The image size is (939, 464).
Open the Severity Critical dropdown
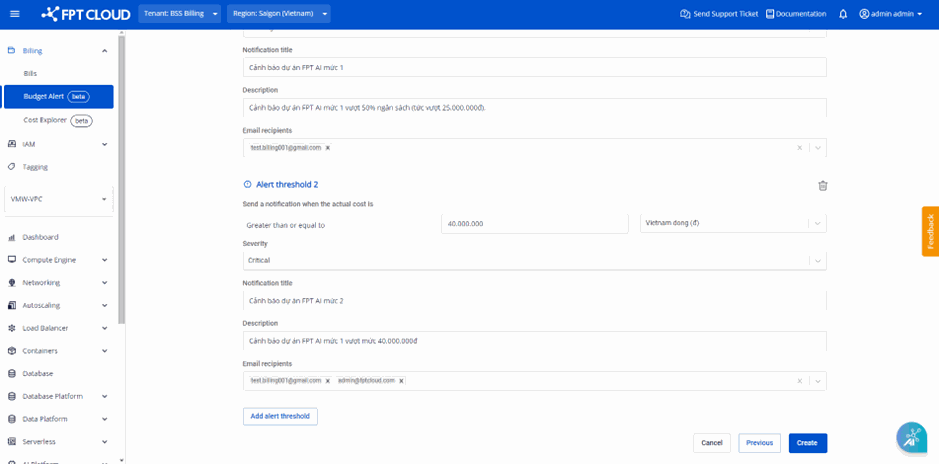[x=534, y=260]
